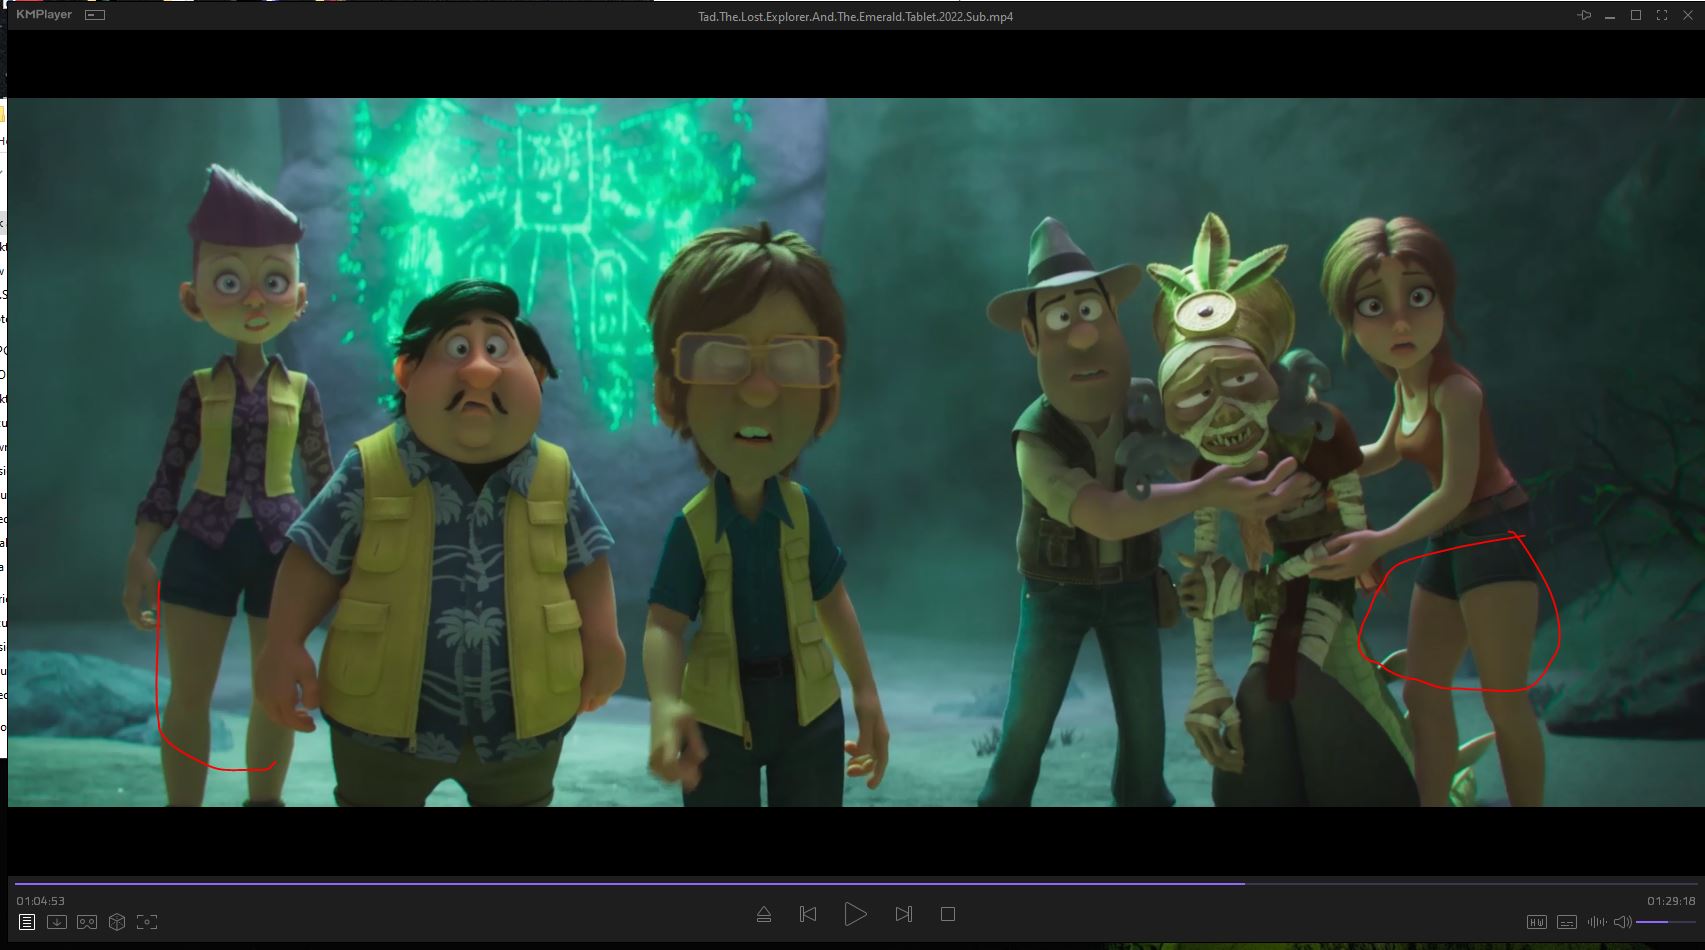Open the KMPlayer main menu

(44, 15)
